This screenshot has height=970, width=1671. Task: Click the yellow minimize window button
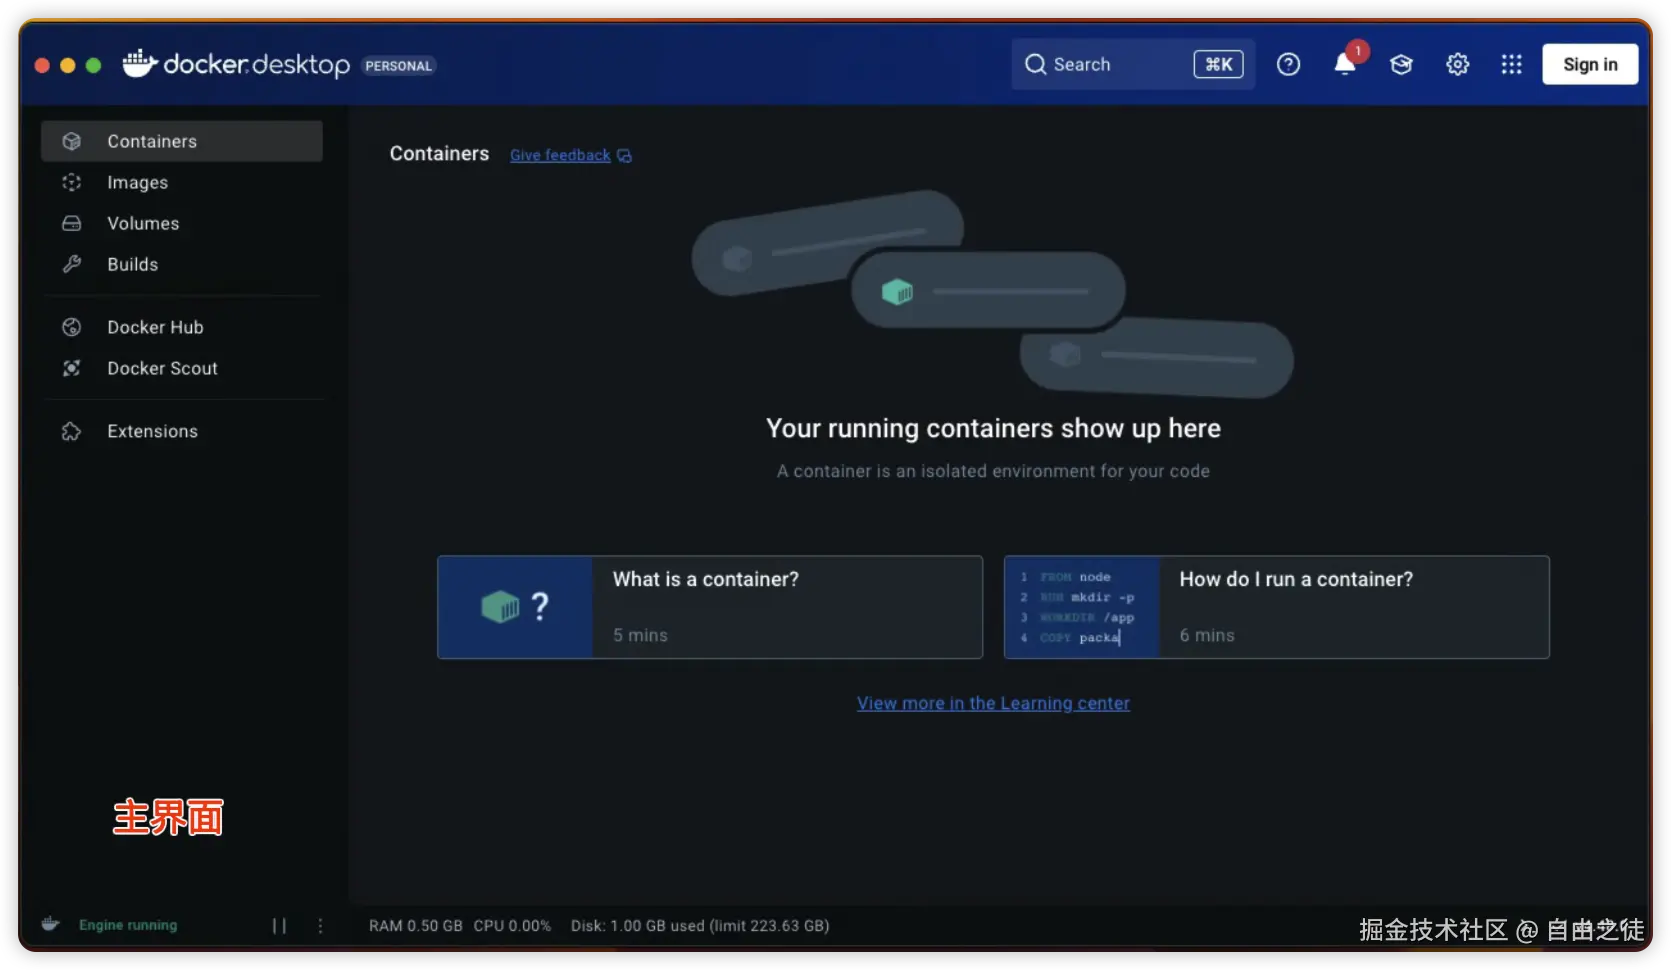(x=68, y=65)
